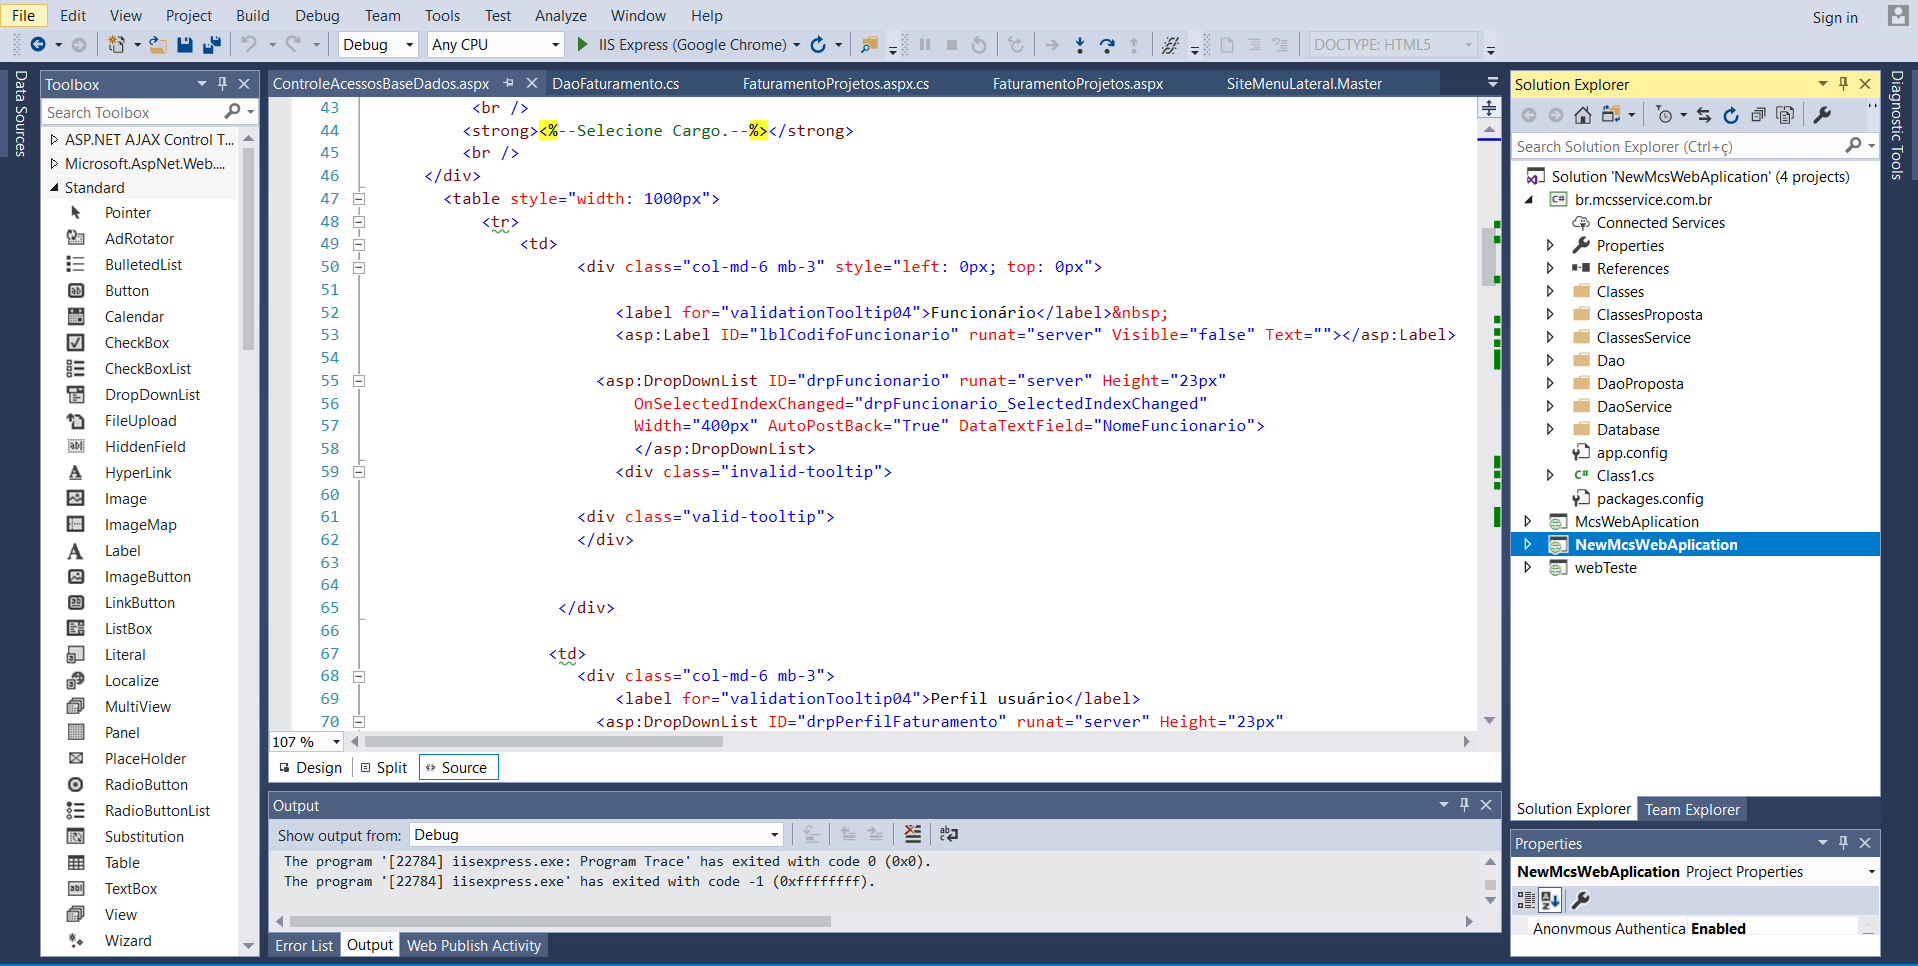Click Solution Explorer Refresh icon
Screen dimensions: 1918x966
coord(1731,115)
